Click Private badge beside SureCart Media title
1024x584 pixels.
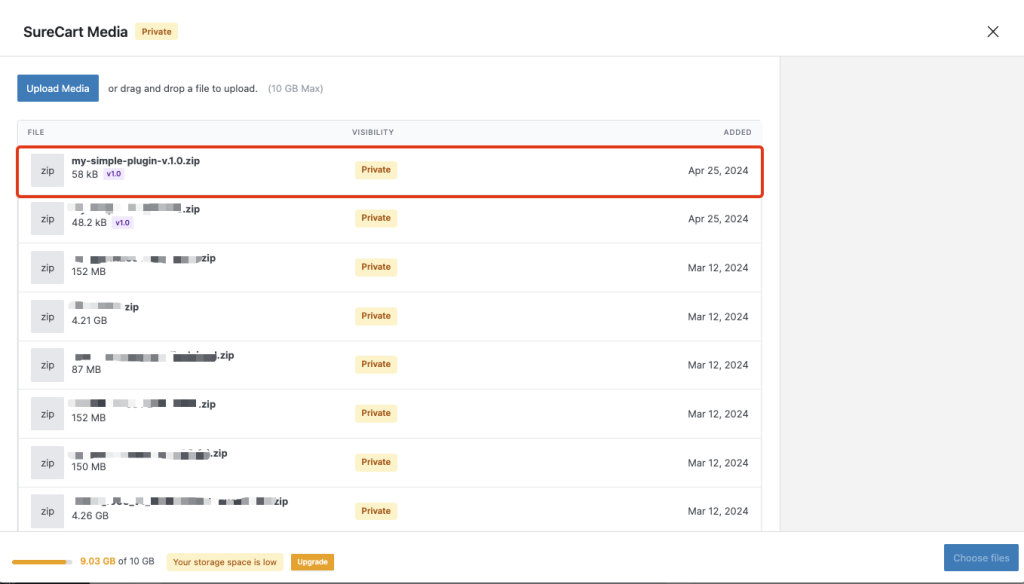pos(156,32)
